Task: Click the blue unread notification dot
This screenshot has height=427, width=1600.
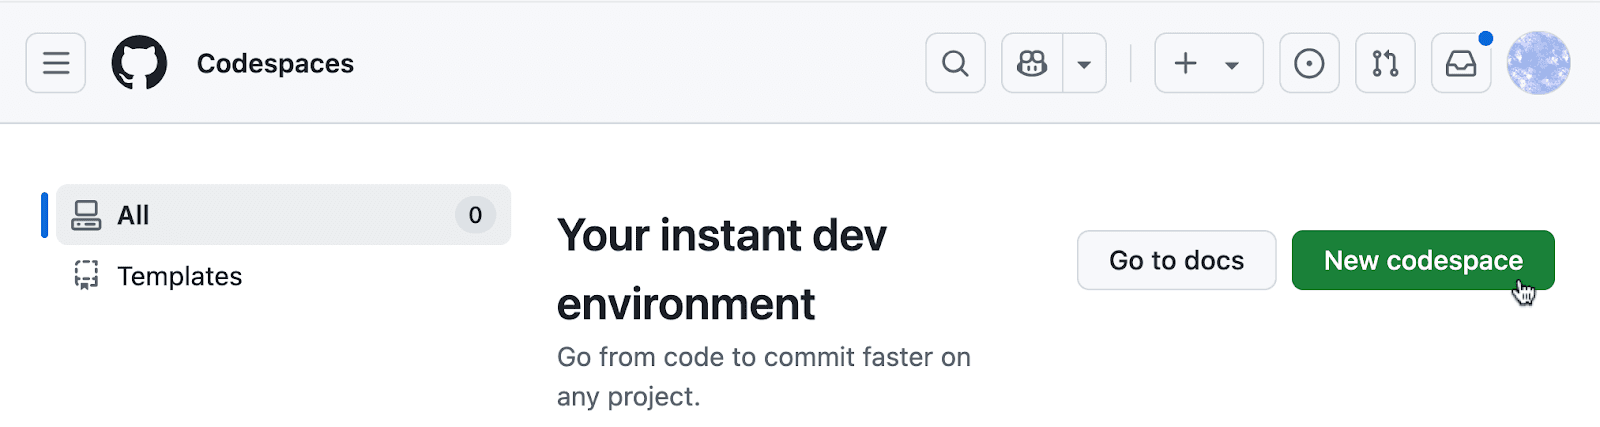Action: pyautogui.click(x=1486, y=38)
